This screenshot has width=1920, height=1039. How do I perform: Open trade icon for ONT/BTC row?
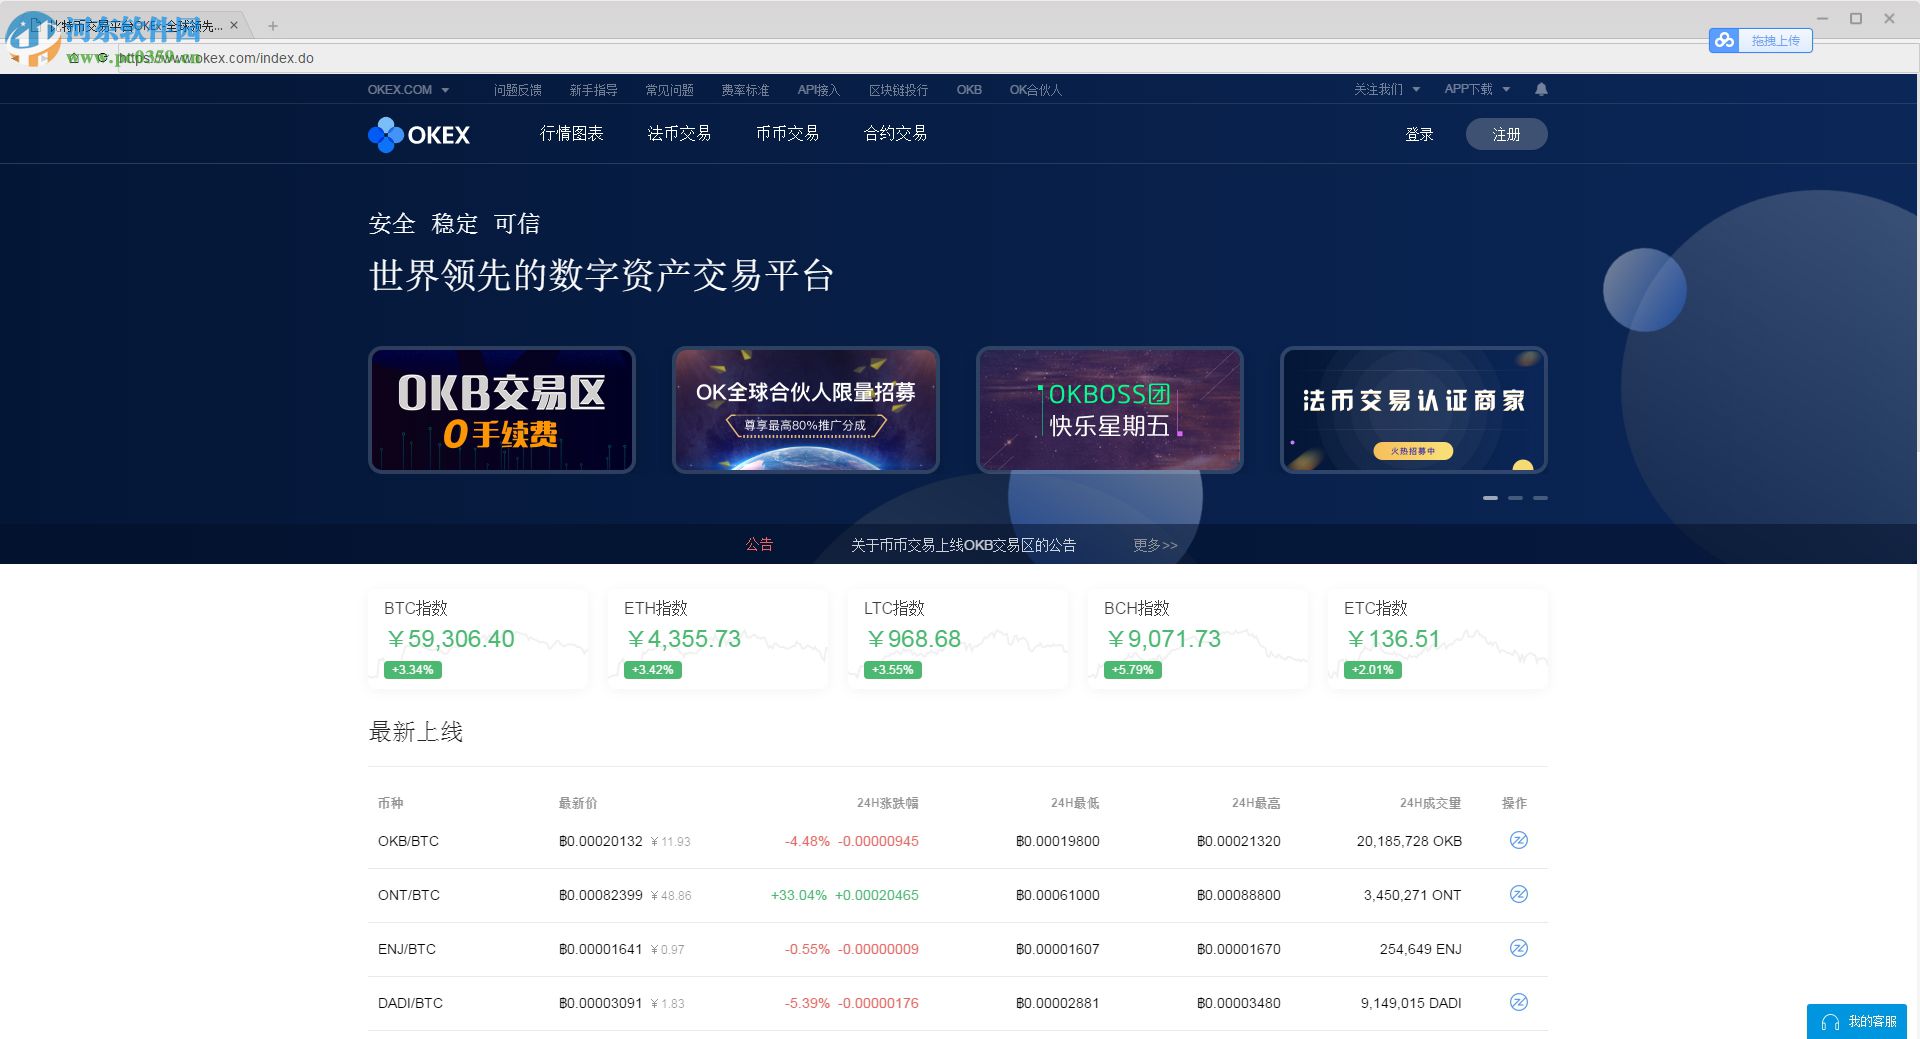1518,894
